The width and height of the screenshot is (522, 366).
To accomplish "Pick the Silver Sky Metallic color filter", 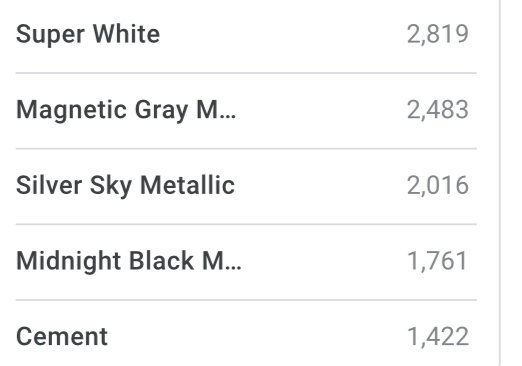I will [246, 186].
